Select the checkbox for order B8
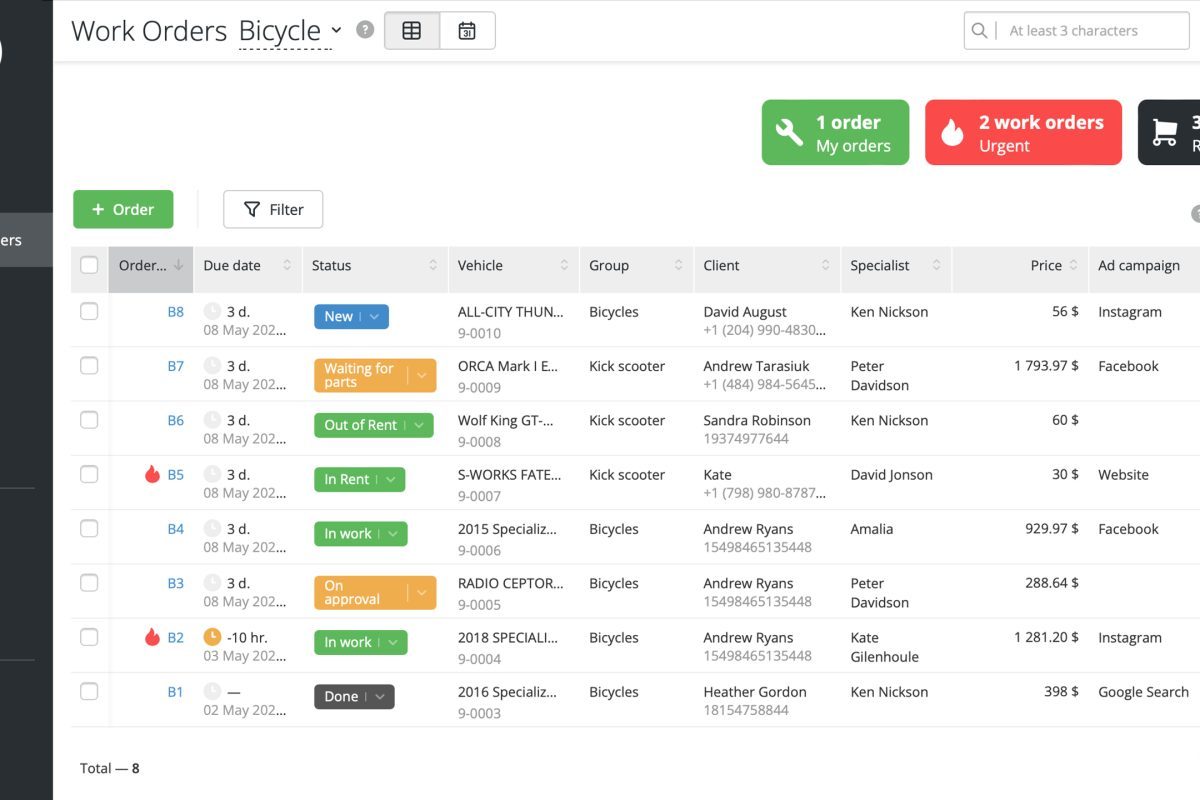 tap(89, 311)
